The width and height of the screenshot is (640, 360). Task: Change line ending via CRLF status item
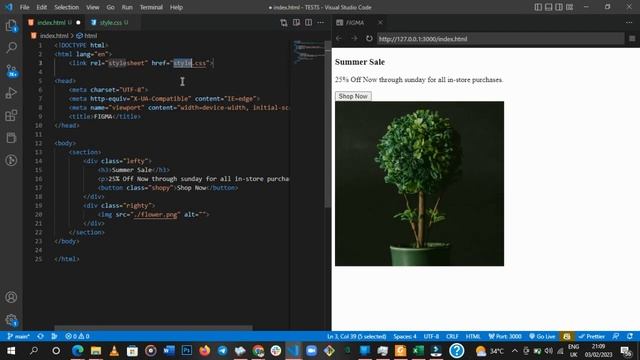click(x=452, y=336)
